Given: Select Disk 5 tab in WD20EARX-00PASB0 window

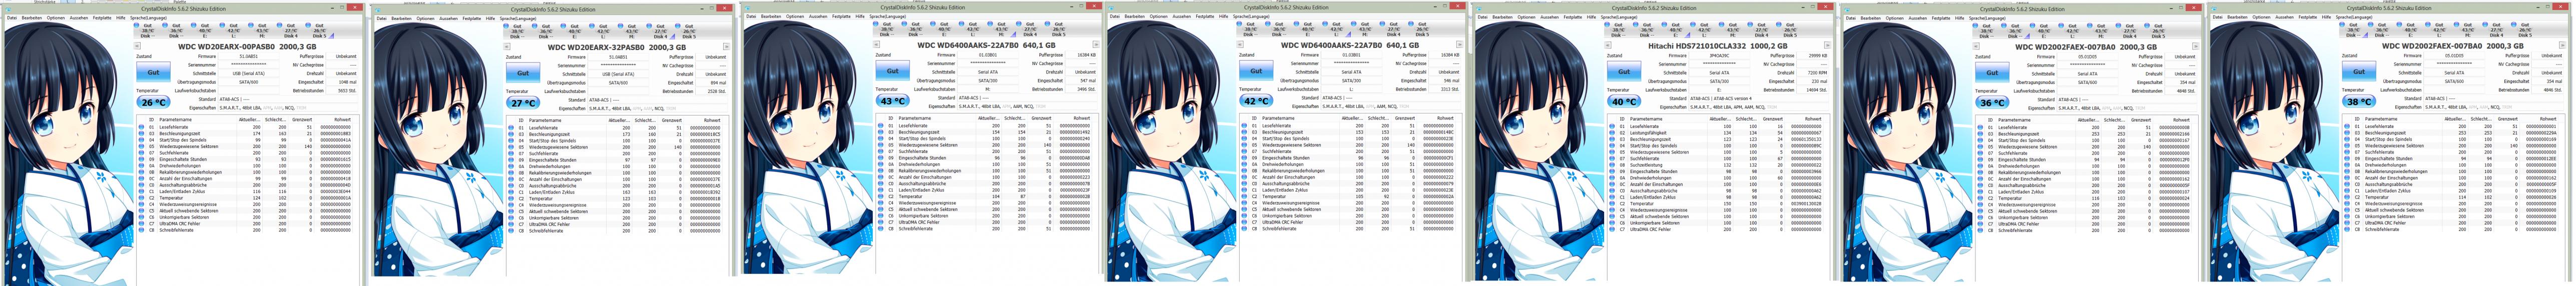Looking at the screenshot, I should point(320,31).
